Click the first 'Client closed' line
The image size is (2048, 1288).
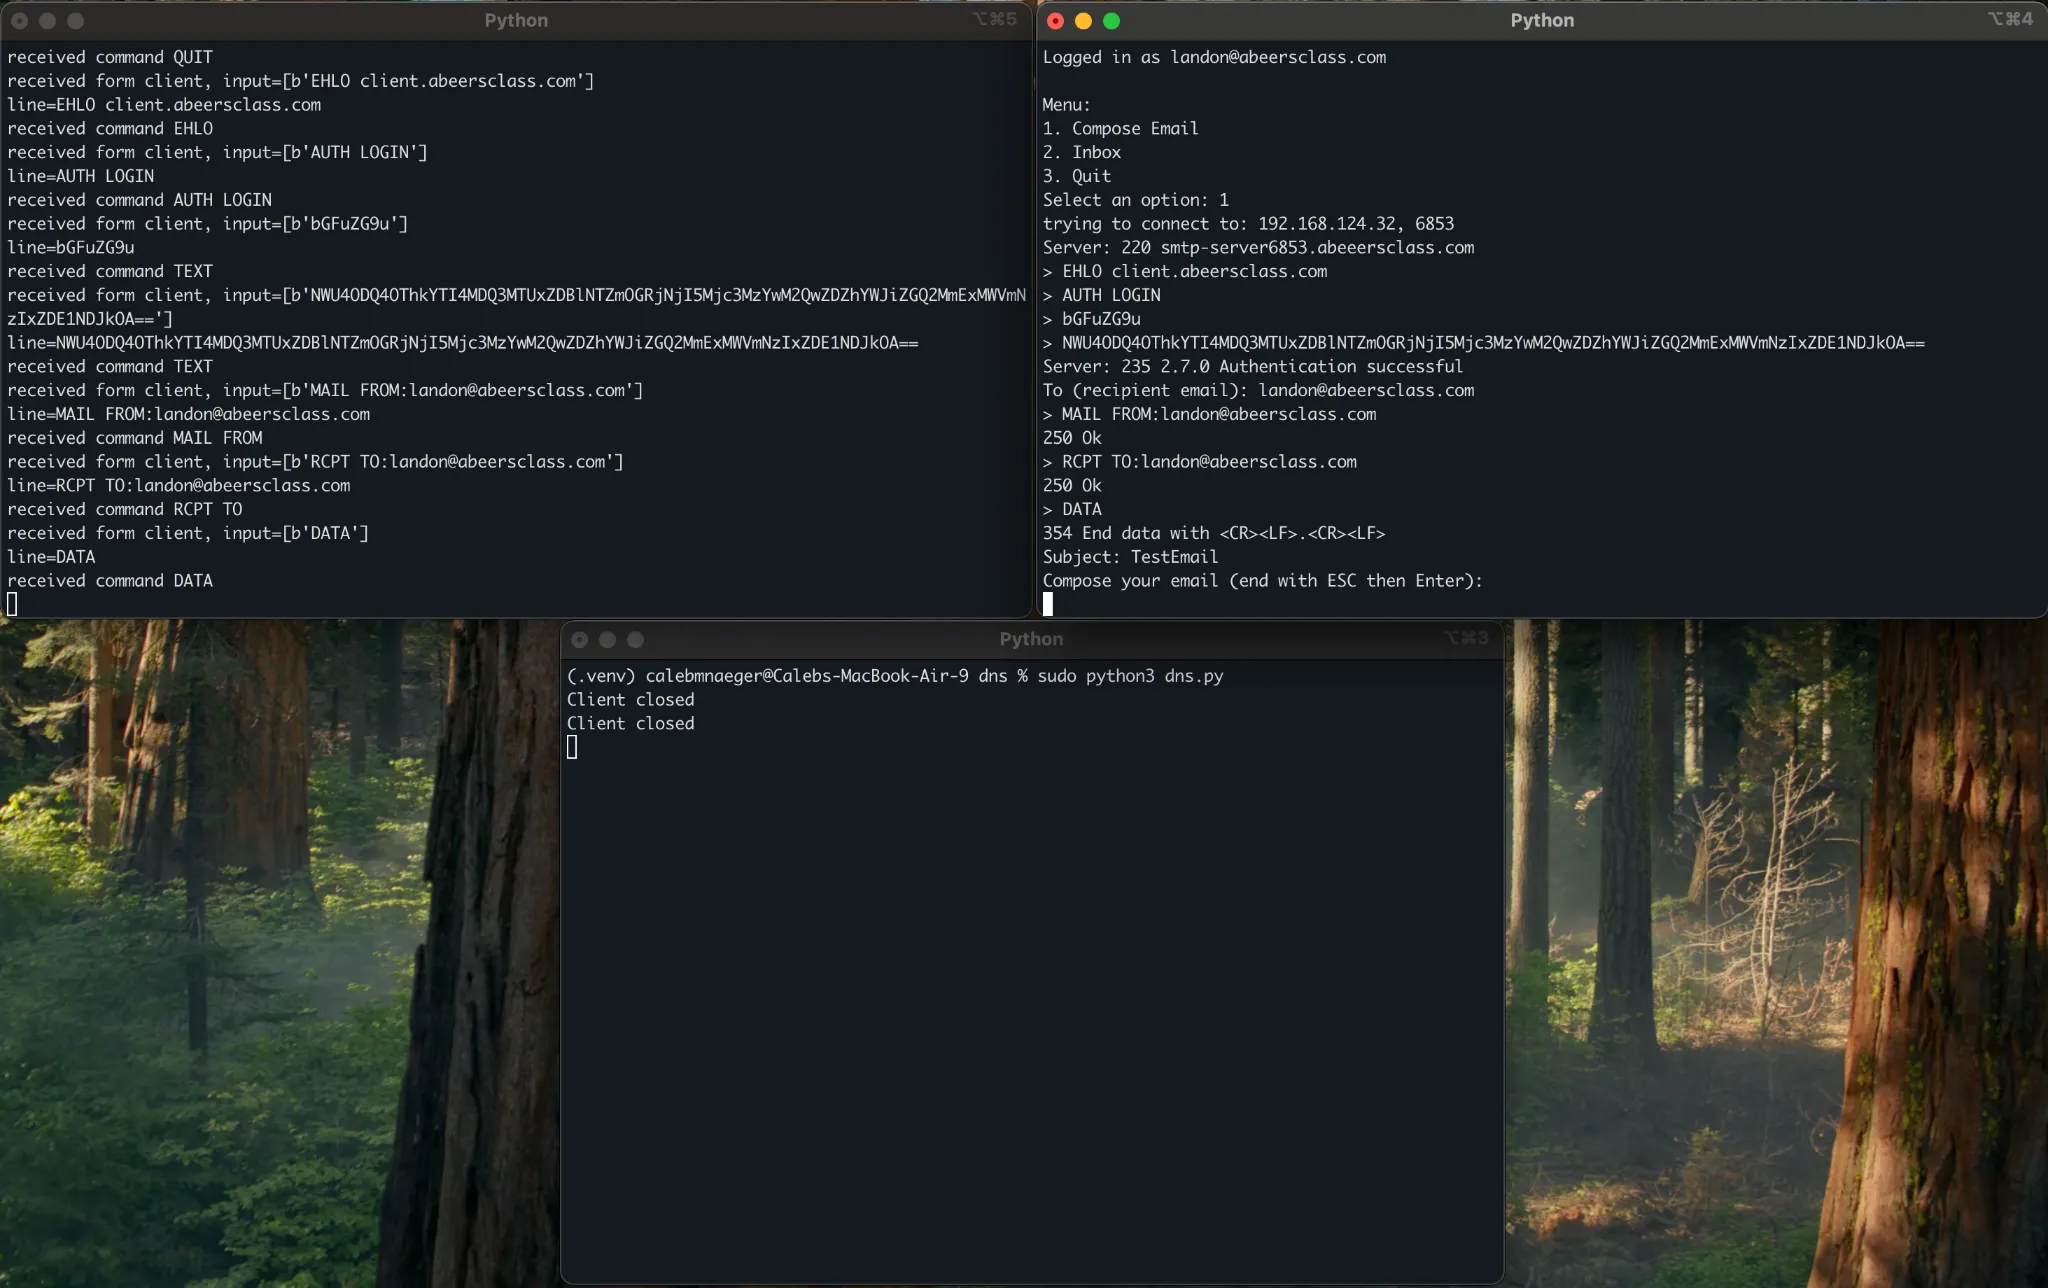click(630, 700)
